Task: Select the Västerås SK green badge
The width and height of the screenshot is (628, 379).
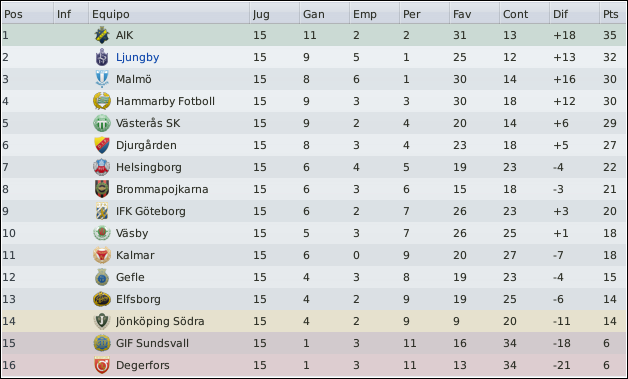Action: click(102, 123)
